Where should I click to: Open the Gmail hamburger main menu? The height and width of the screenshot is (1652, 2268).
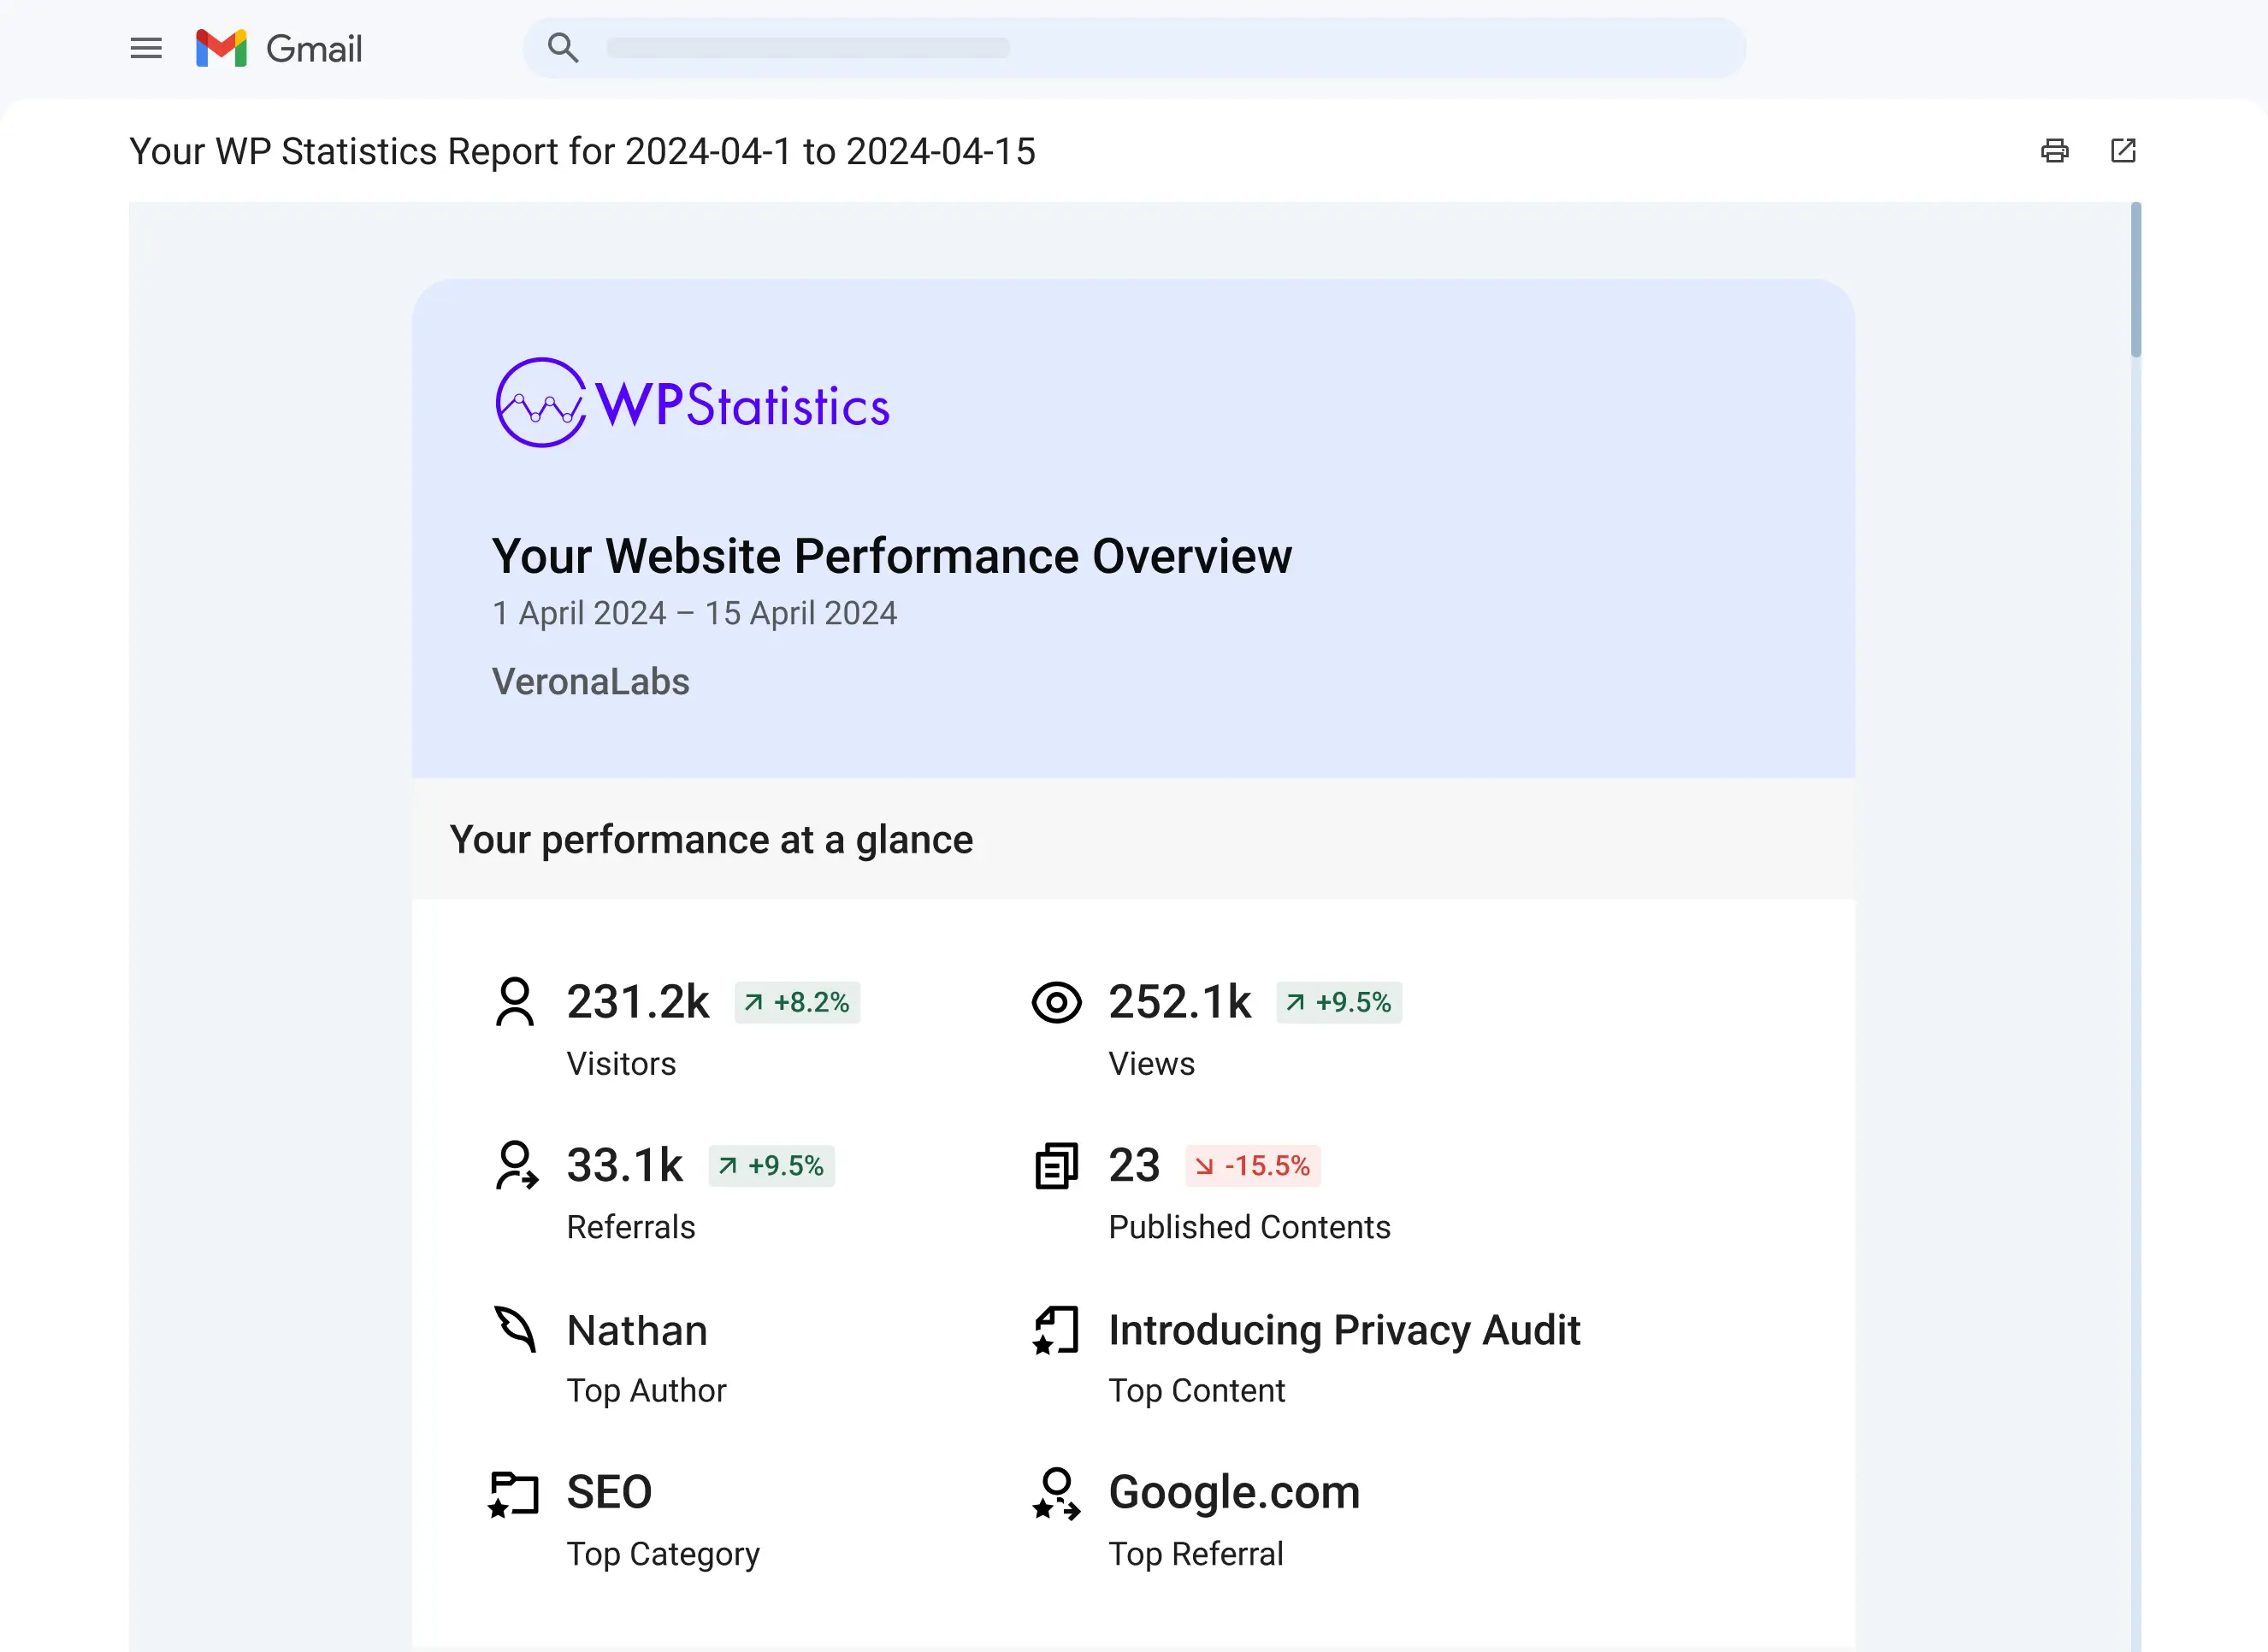click(x=146, y=48)
